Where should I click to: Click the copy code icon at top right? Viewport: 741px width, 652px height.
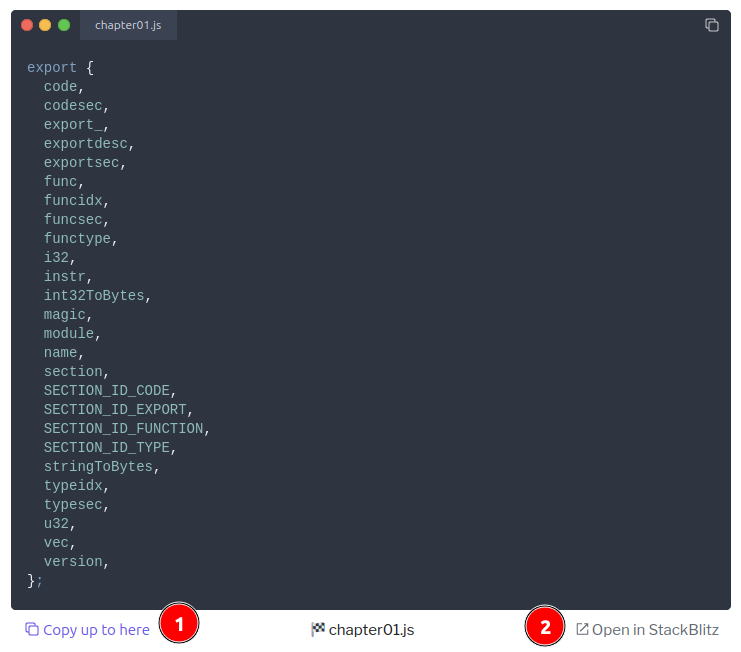pyautogui.click(x=712, y=25)
